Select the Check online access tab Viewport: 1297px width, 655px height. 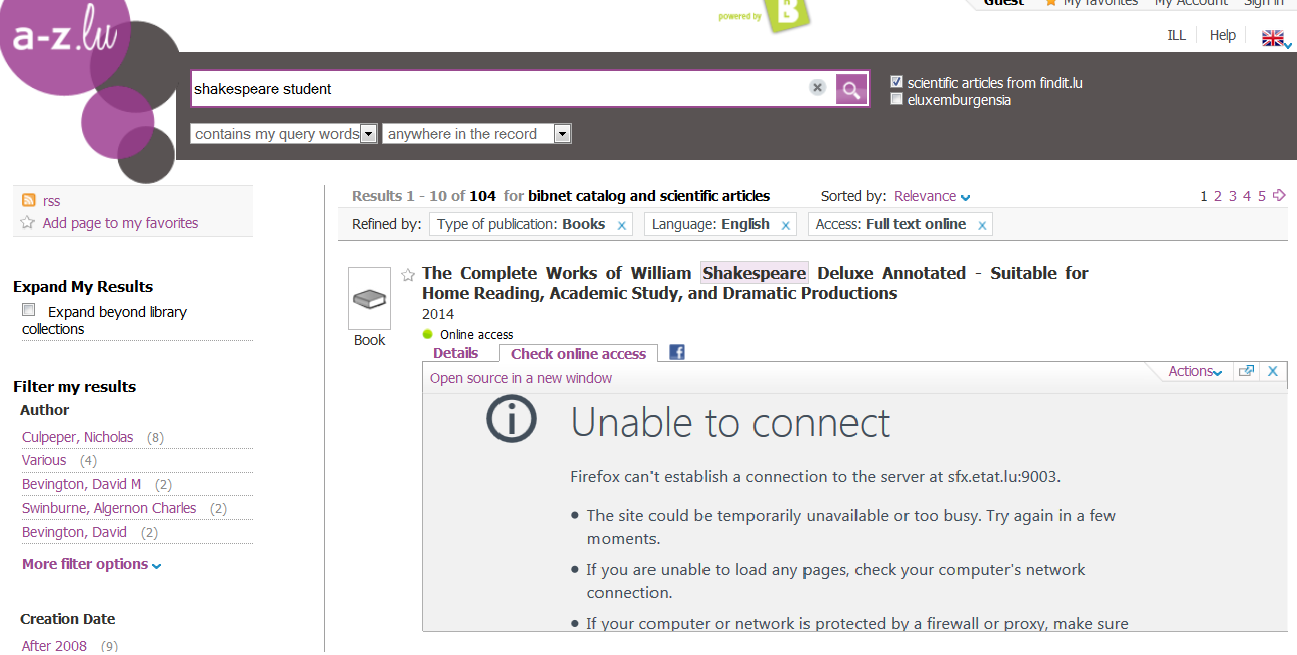click(x=578, y=354)
